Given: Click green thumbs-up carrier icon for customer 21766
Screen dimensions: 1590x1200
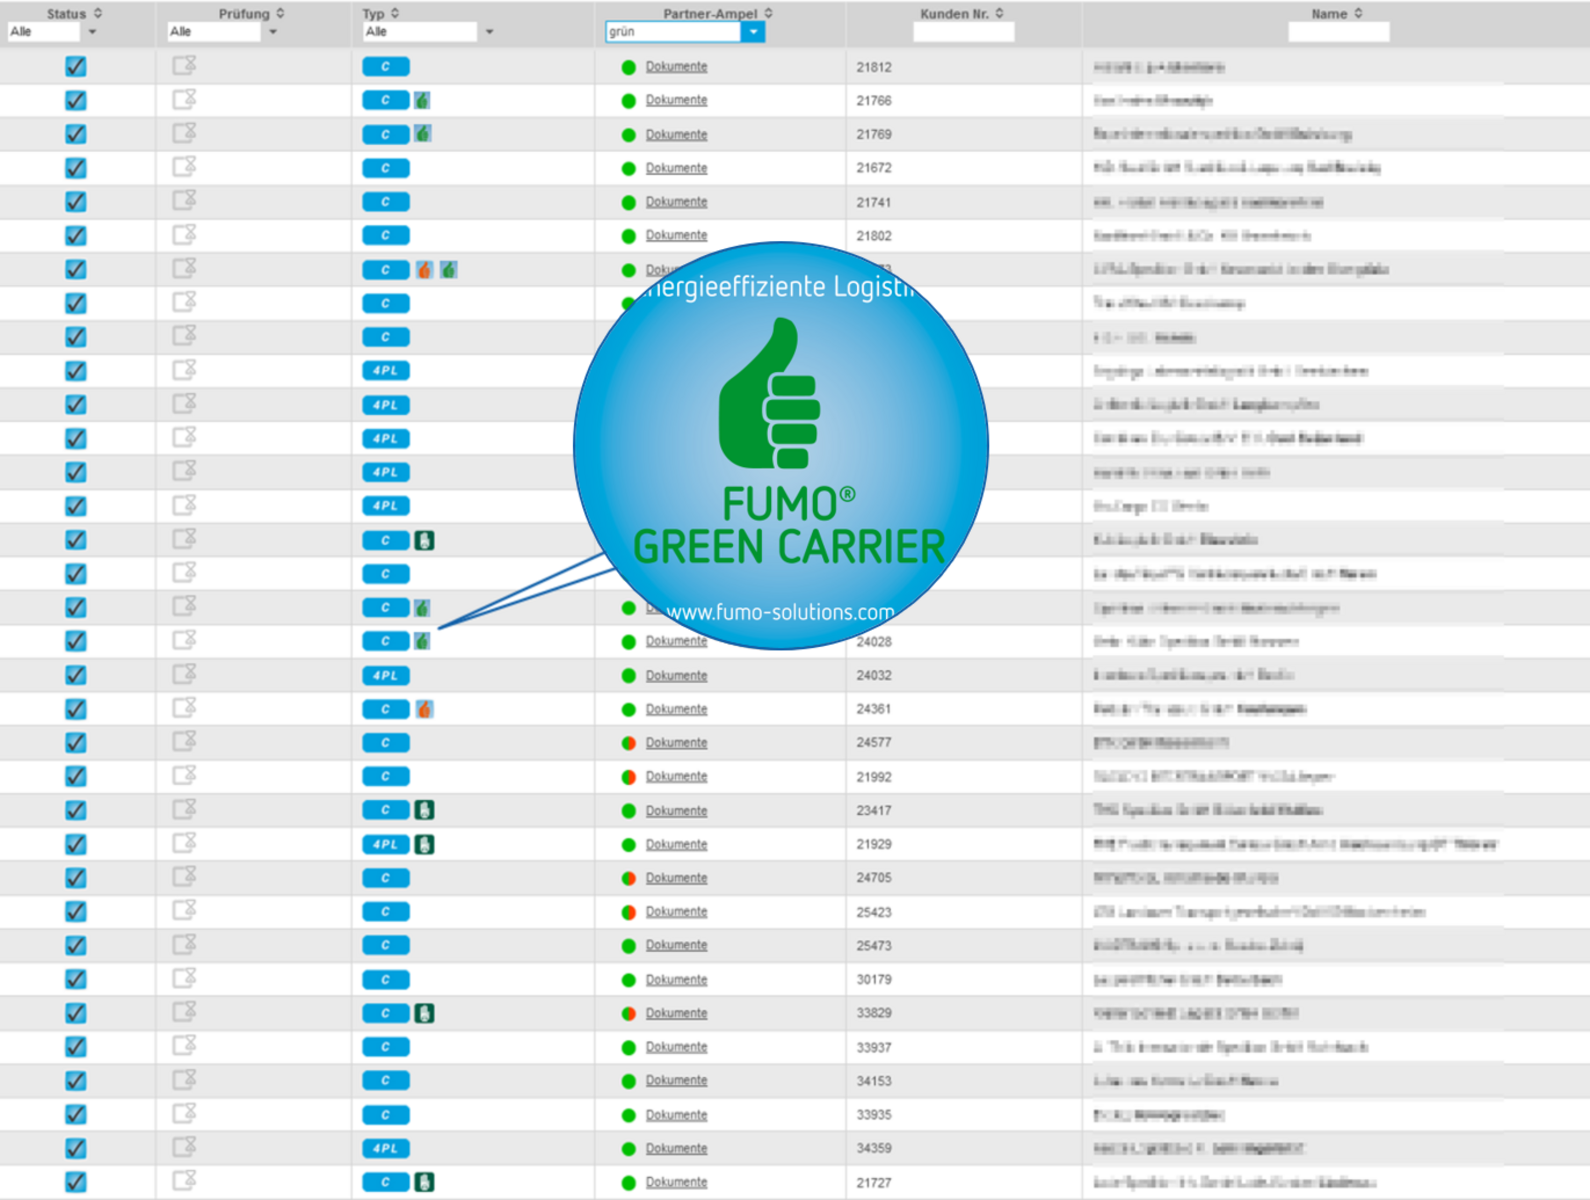Looking at the screenshot, I should coord(423,100).
